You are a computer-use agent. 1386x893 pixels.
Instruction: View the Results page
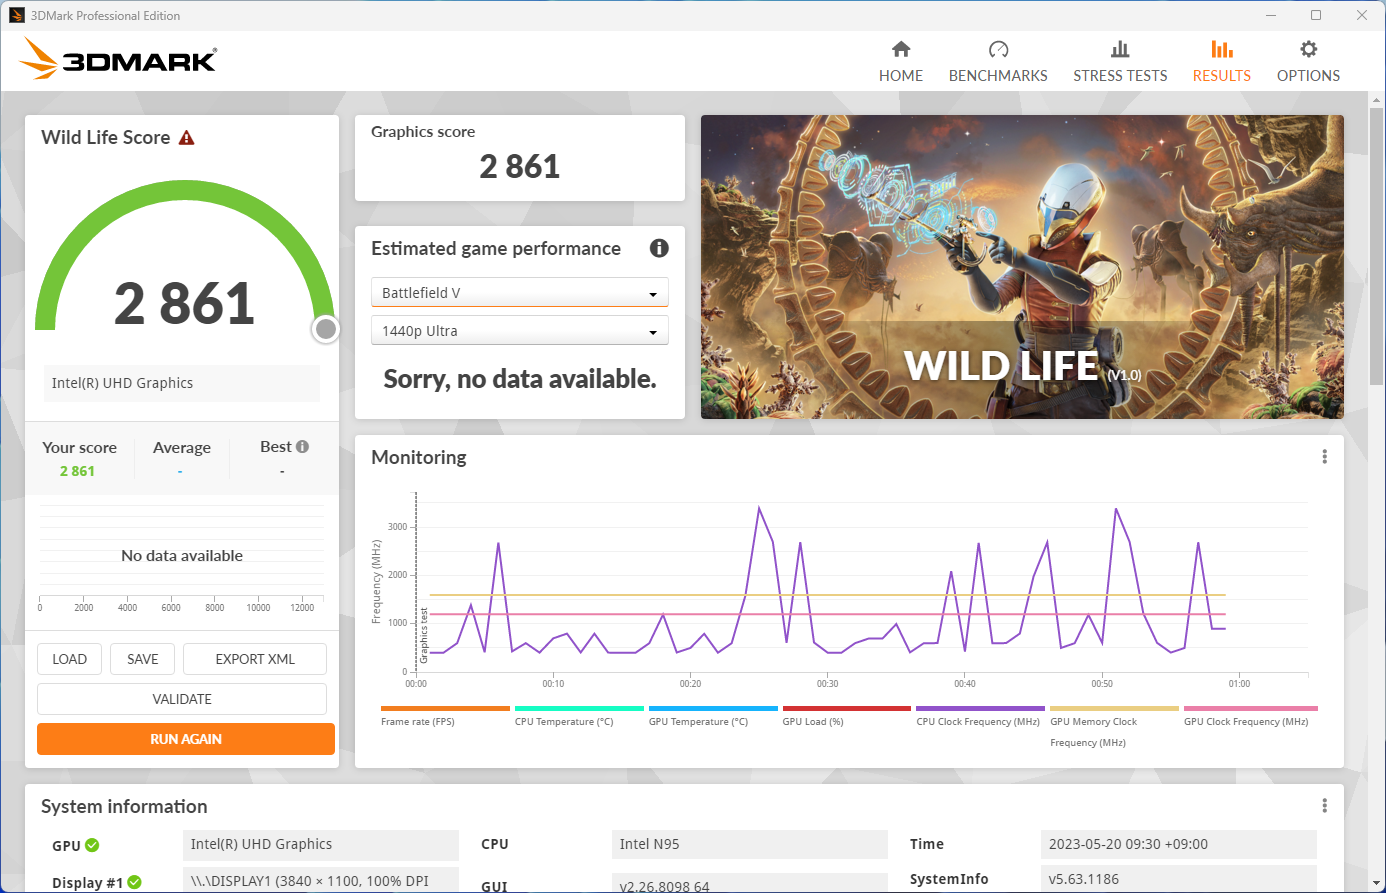point(1221,60)
